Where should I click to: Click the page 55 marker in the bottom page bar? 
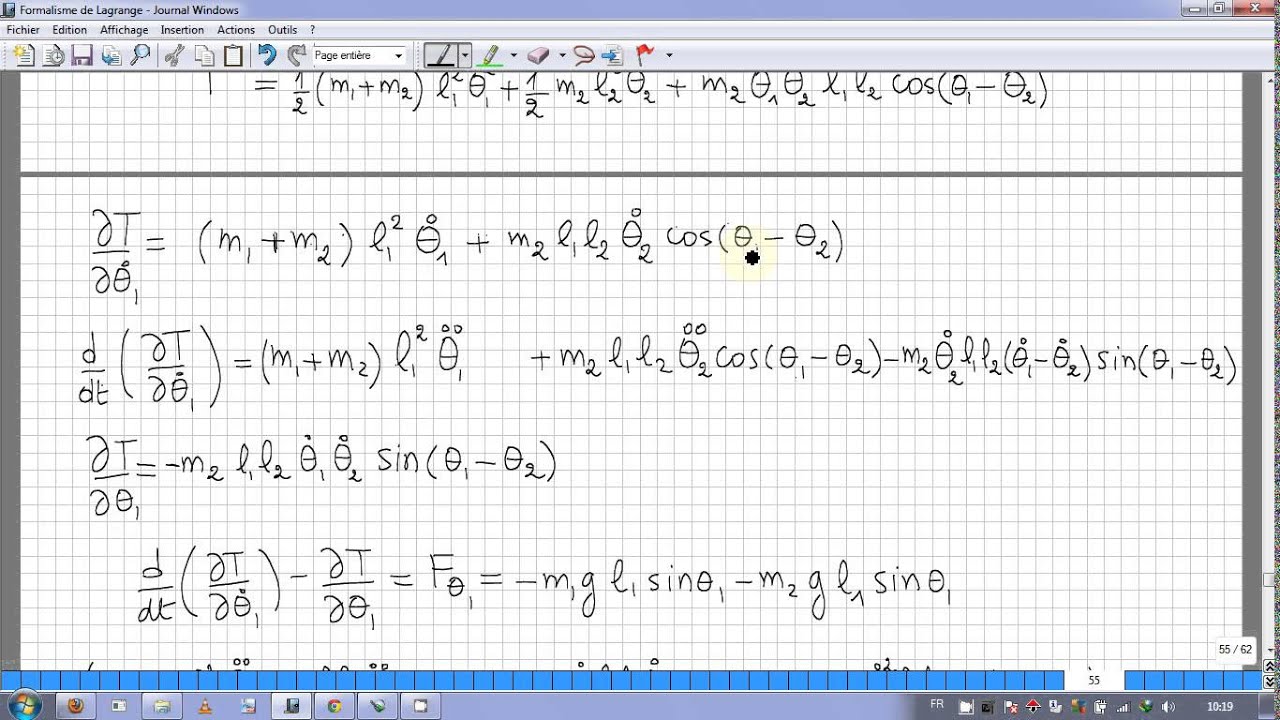(1094, 680)
